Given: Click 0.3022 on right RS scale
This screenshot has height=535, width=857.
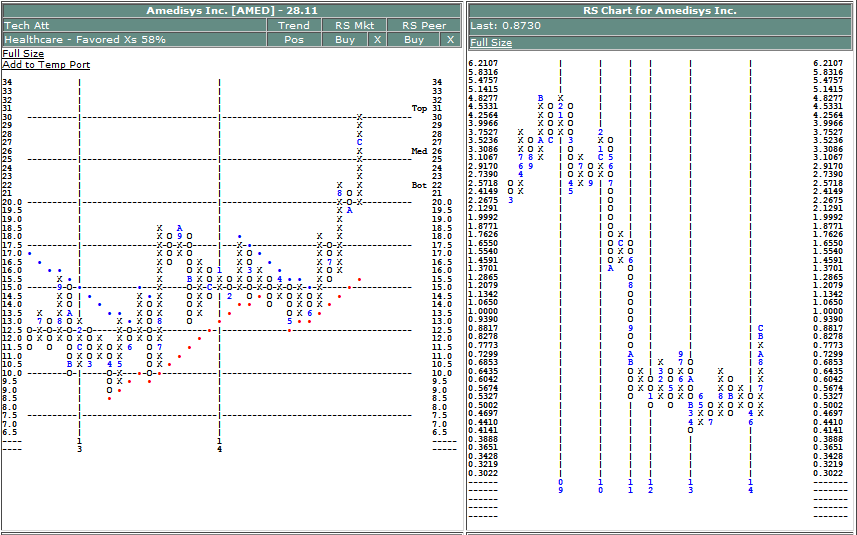Looking at the screenshot, I should (828, 473).
